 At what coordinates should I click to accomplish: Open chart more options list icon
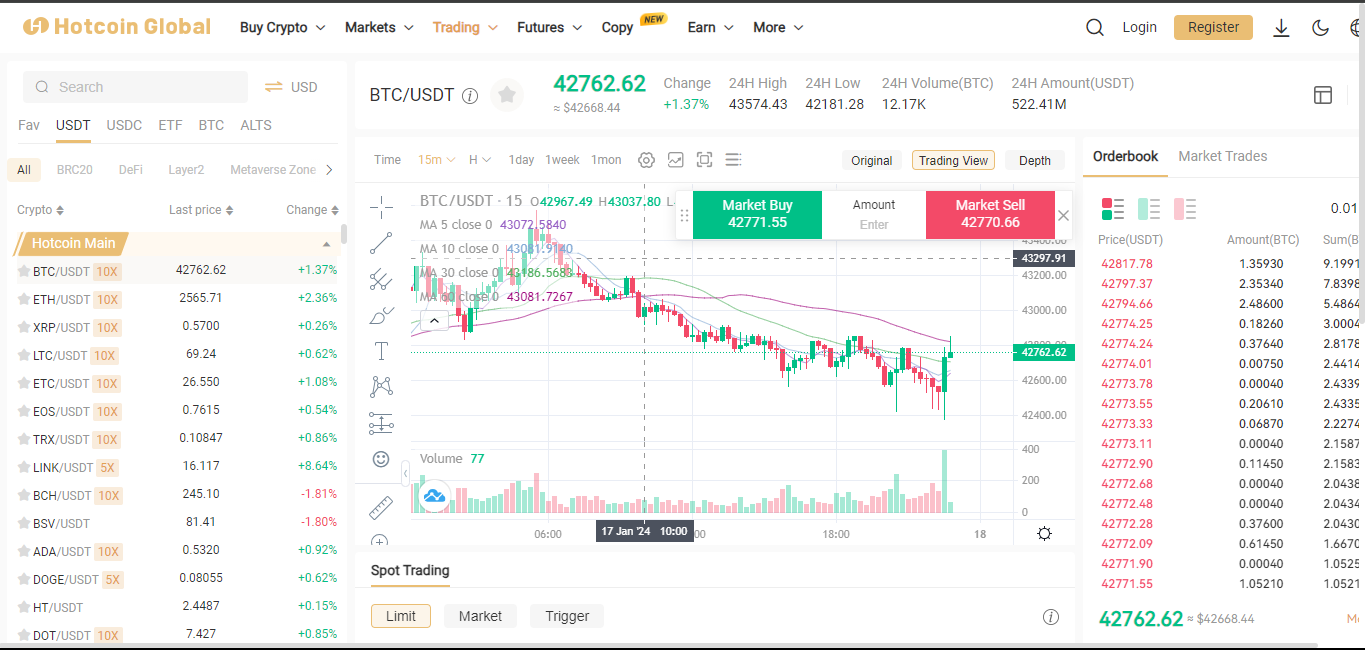(x=733, y=160)
